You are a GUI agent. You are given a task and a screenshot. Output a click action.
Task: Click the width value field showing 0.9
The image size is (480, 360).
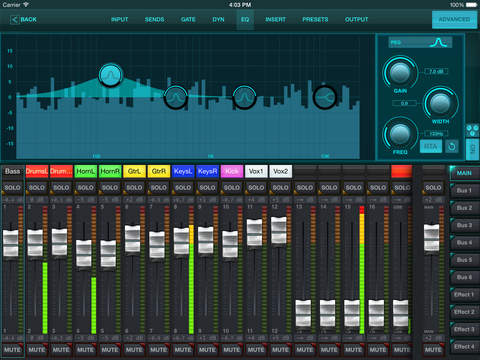point(404,103)
